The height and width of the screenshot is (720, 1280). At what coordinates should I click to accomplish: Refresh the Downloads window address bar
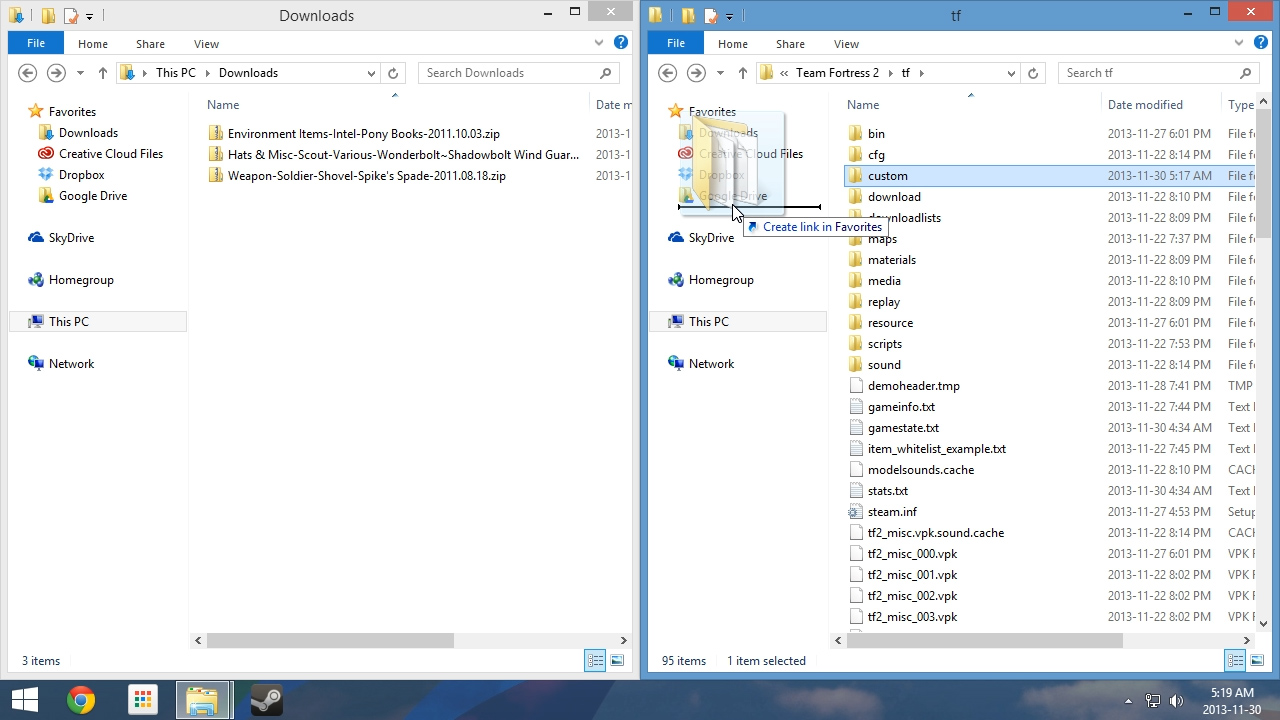[393, 73]
